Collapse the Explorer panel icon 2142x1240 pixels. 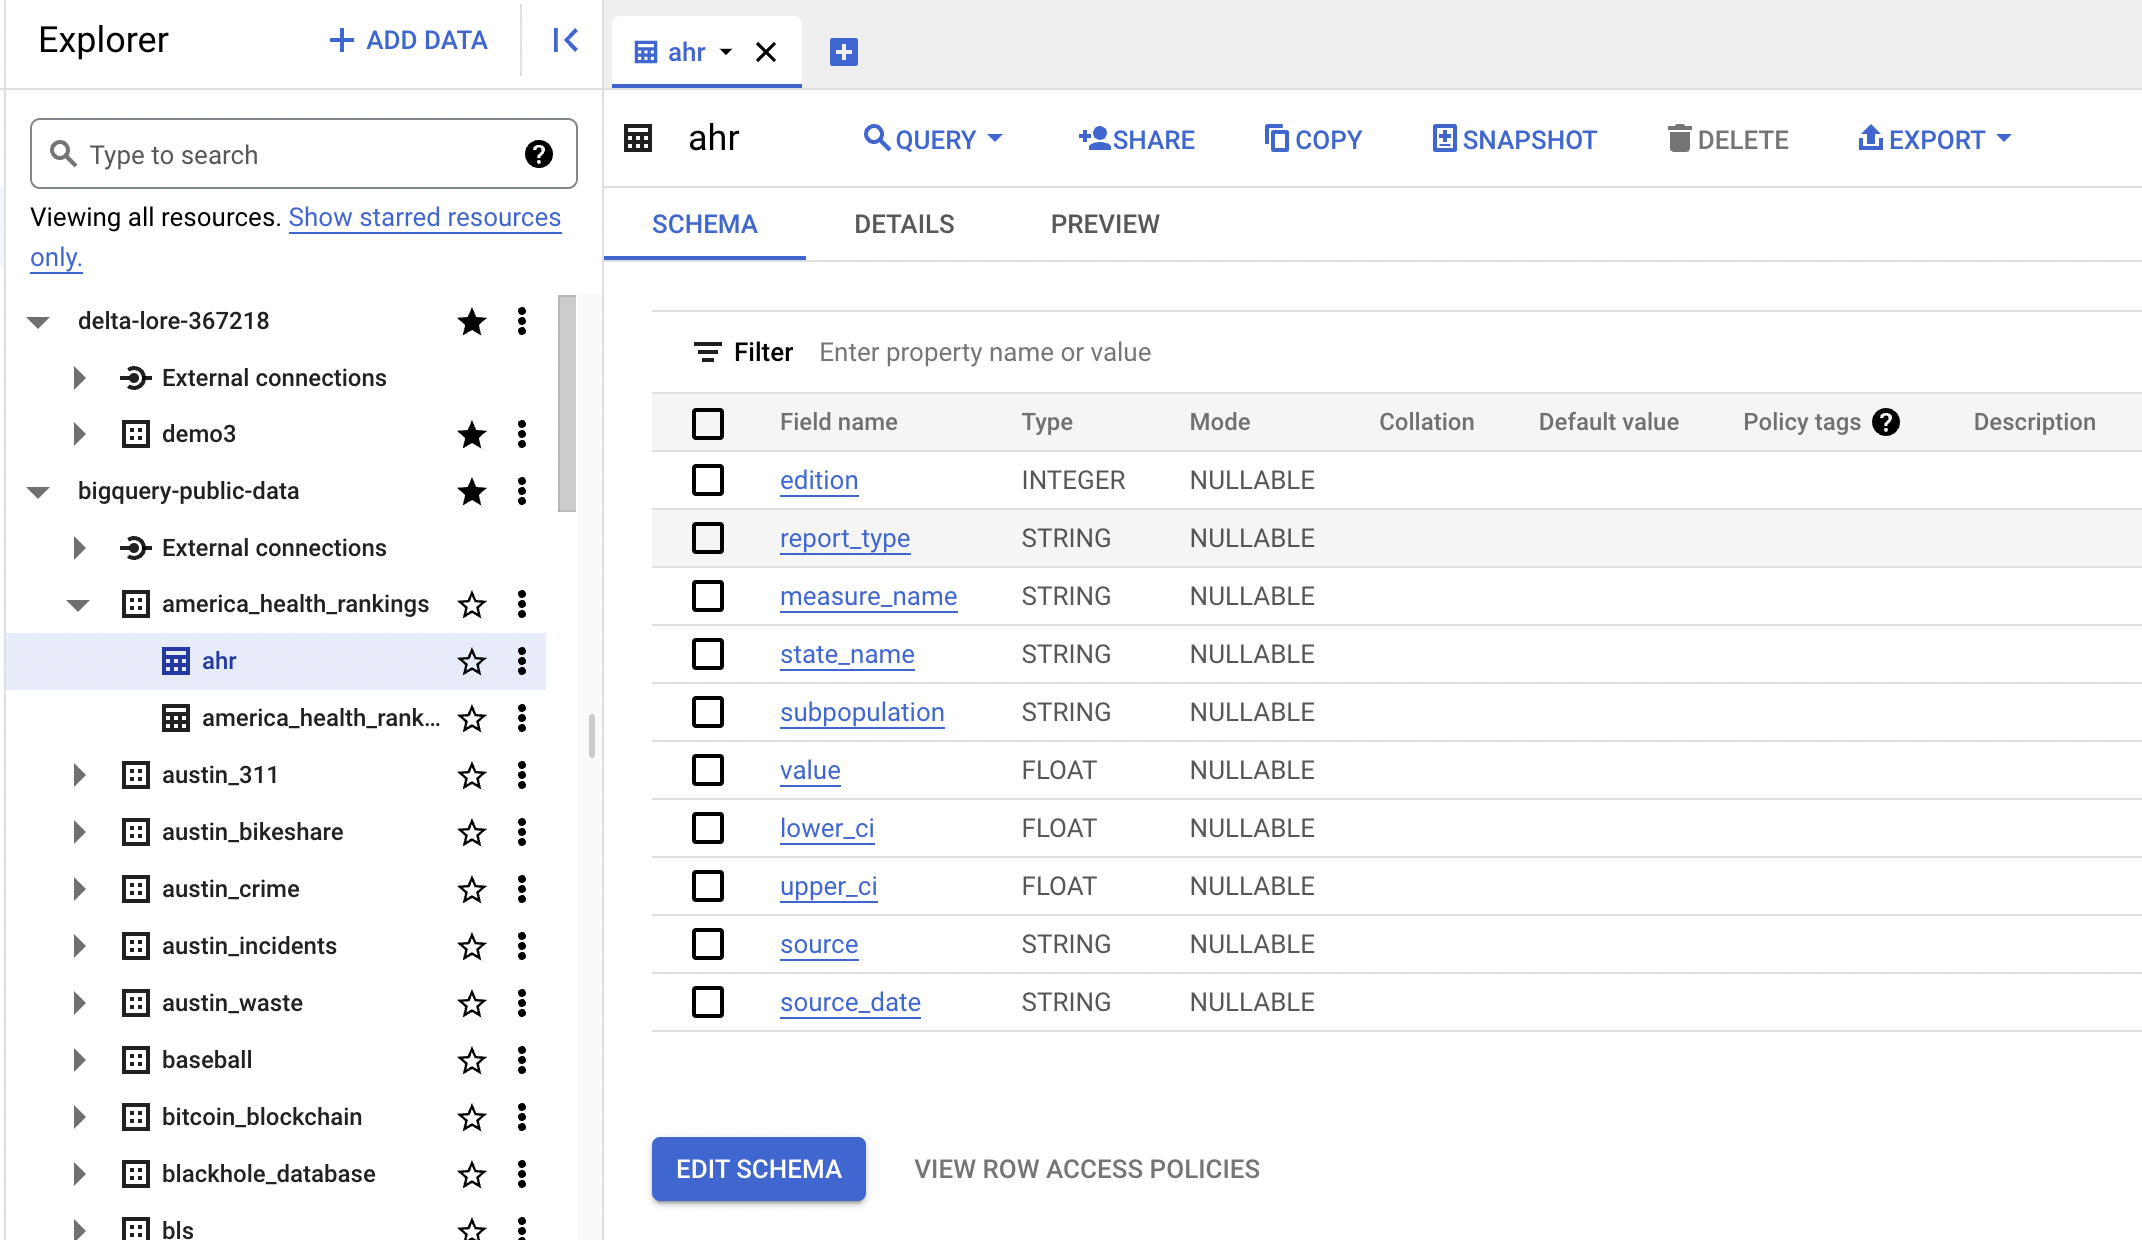[565, 40]
